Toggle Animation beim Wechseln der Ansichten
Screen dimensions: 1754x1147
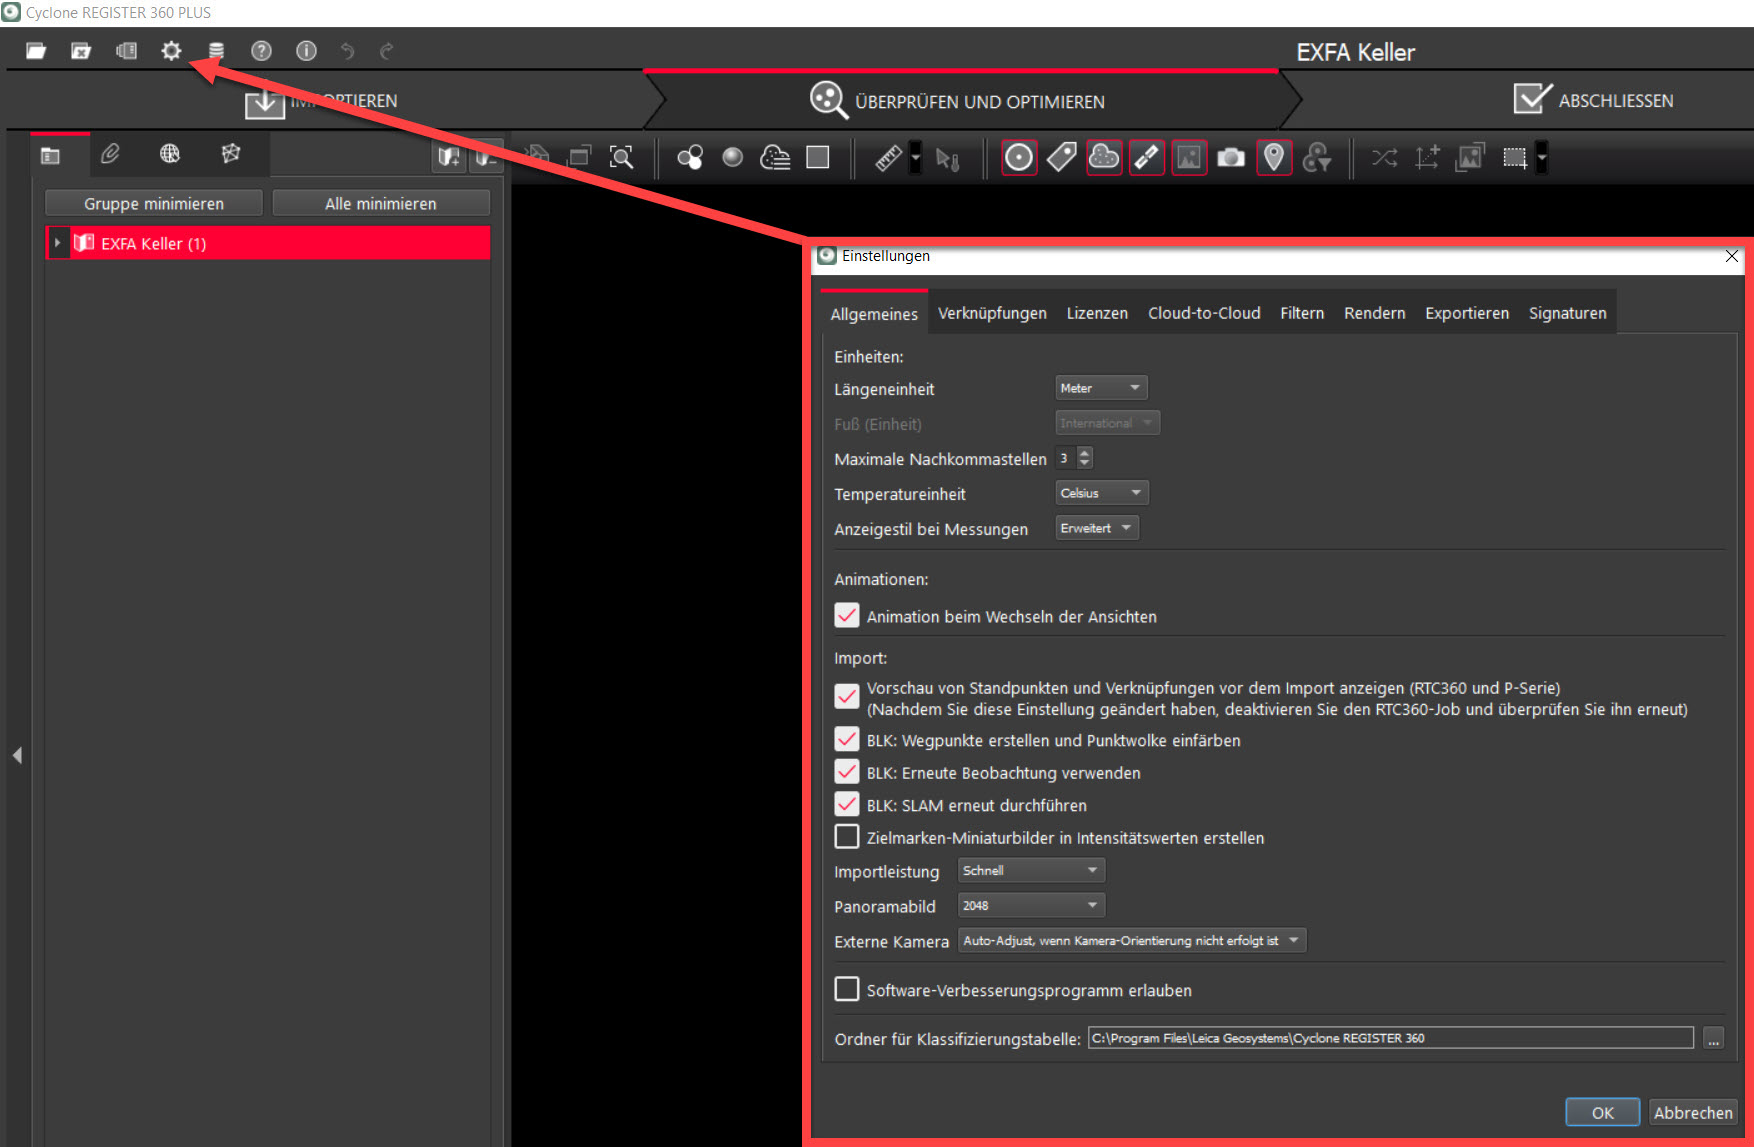click(x=847, y=615)
